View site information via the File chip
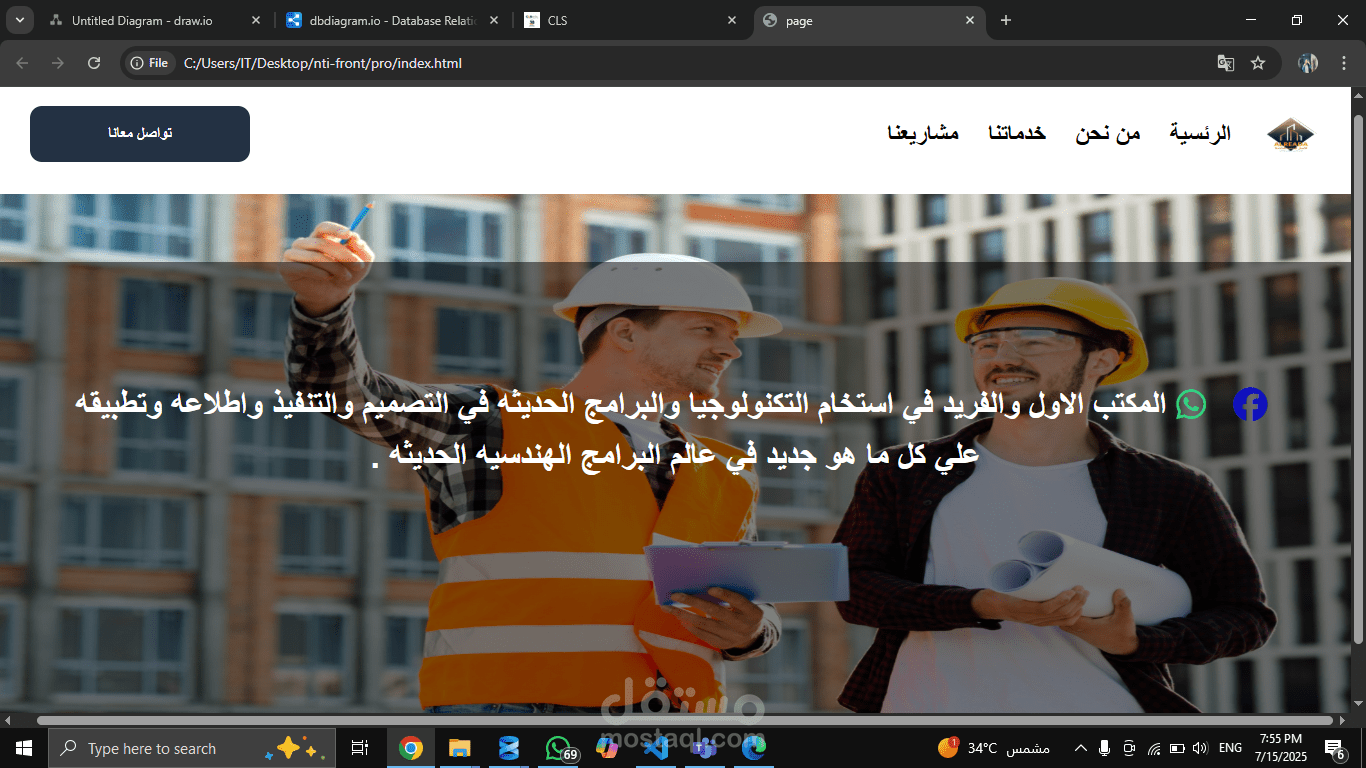This screenshot has width=1366, height=768. point(149,63)
